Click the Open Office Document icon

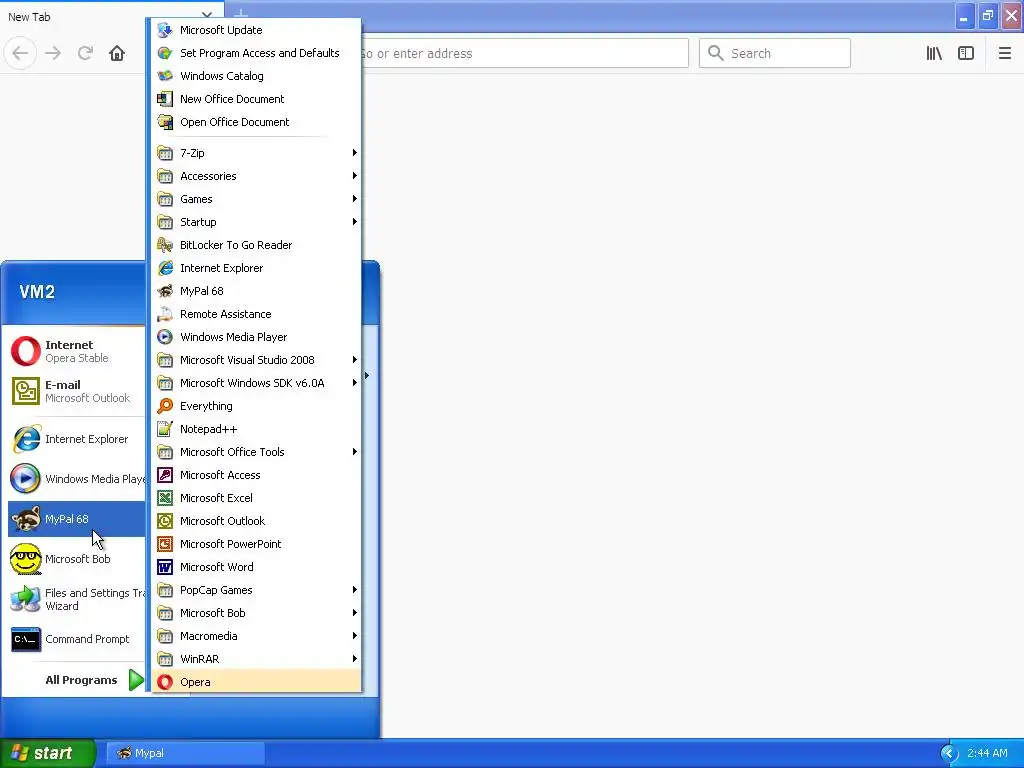click(x=165, y=122)
